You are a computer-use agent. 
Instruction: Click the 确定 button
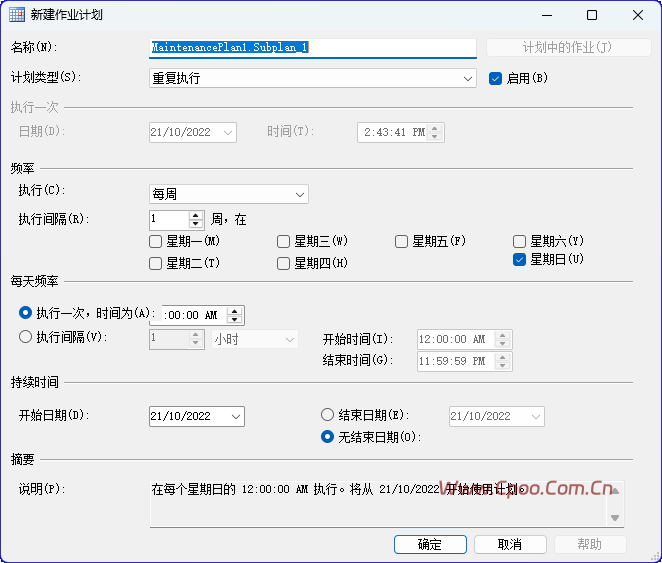pos(430,544)
